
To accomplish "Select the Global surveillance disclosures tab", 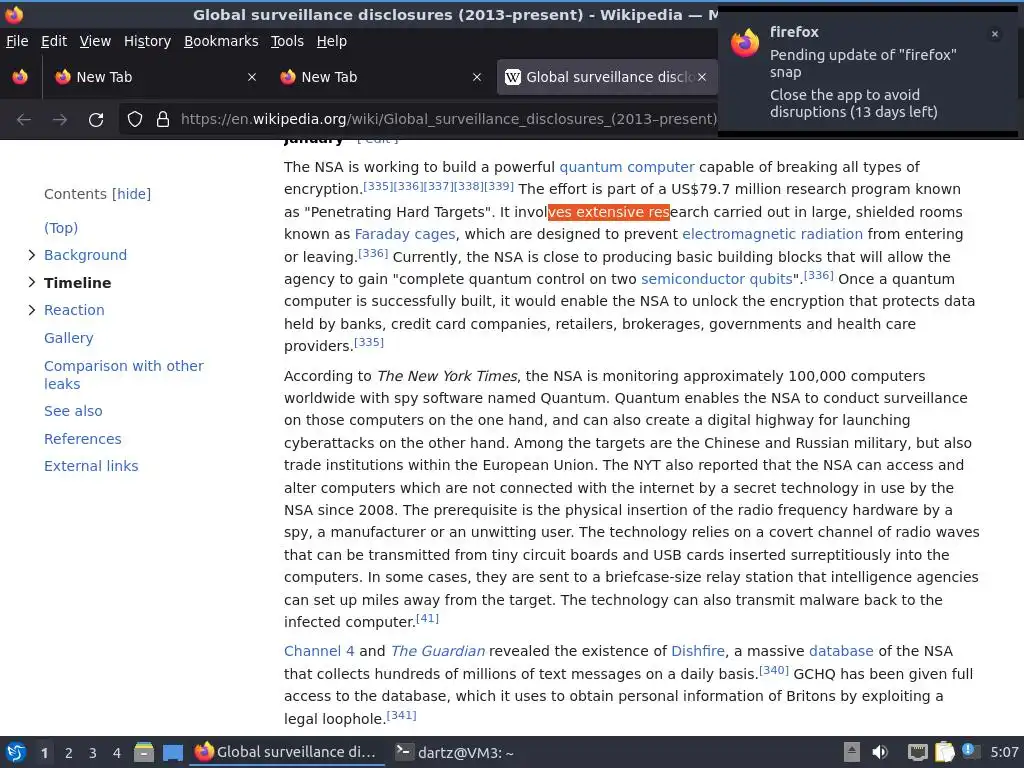I will click(x=607, y=77).
